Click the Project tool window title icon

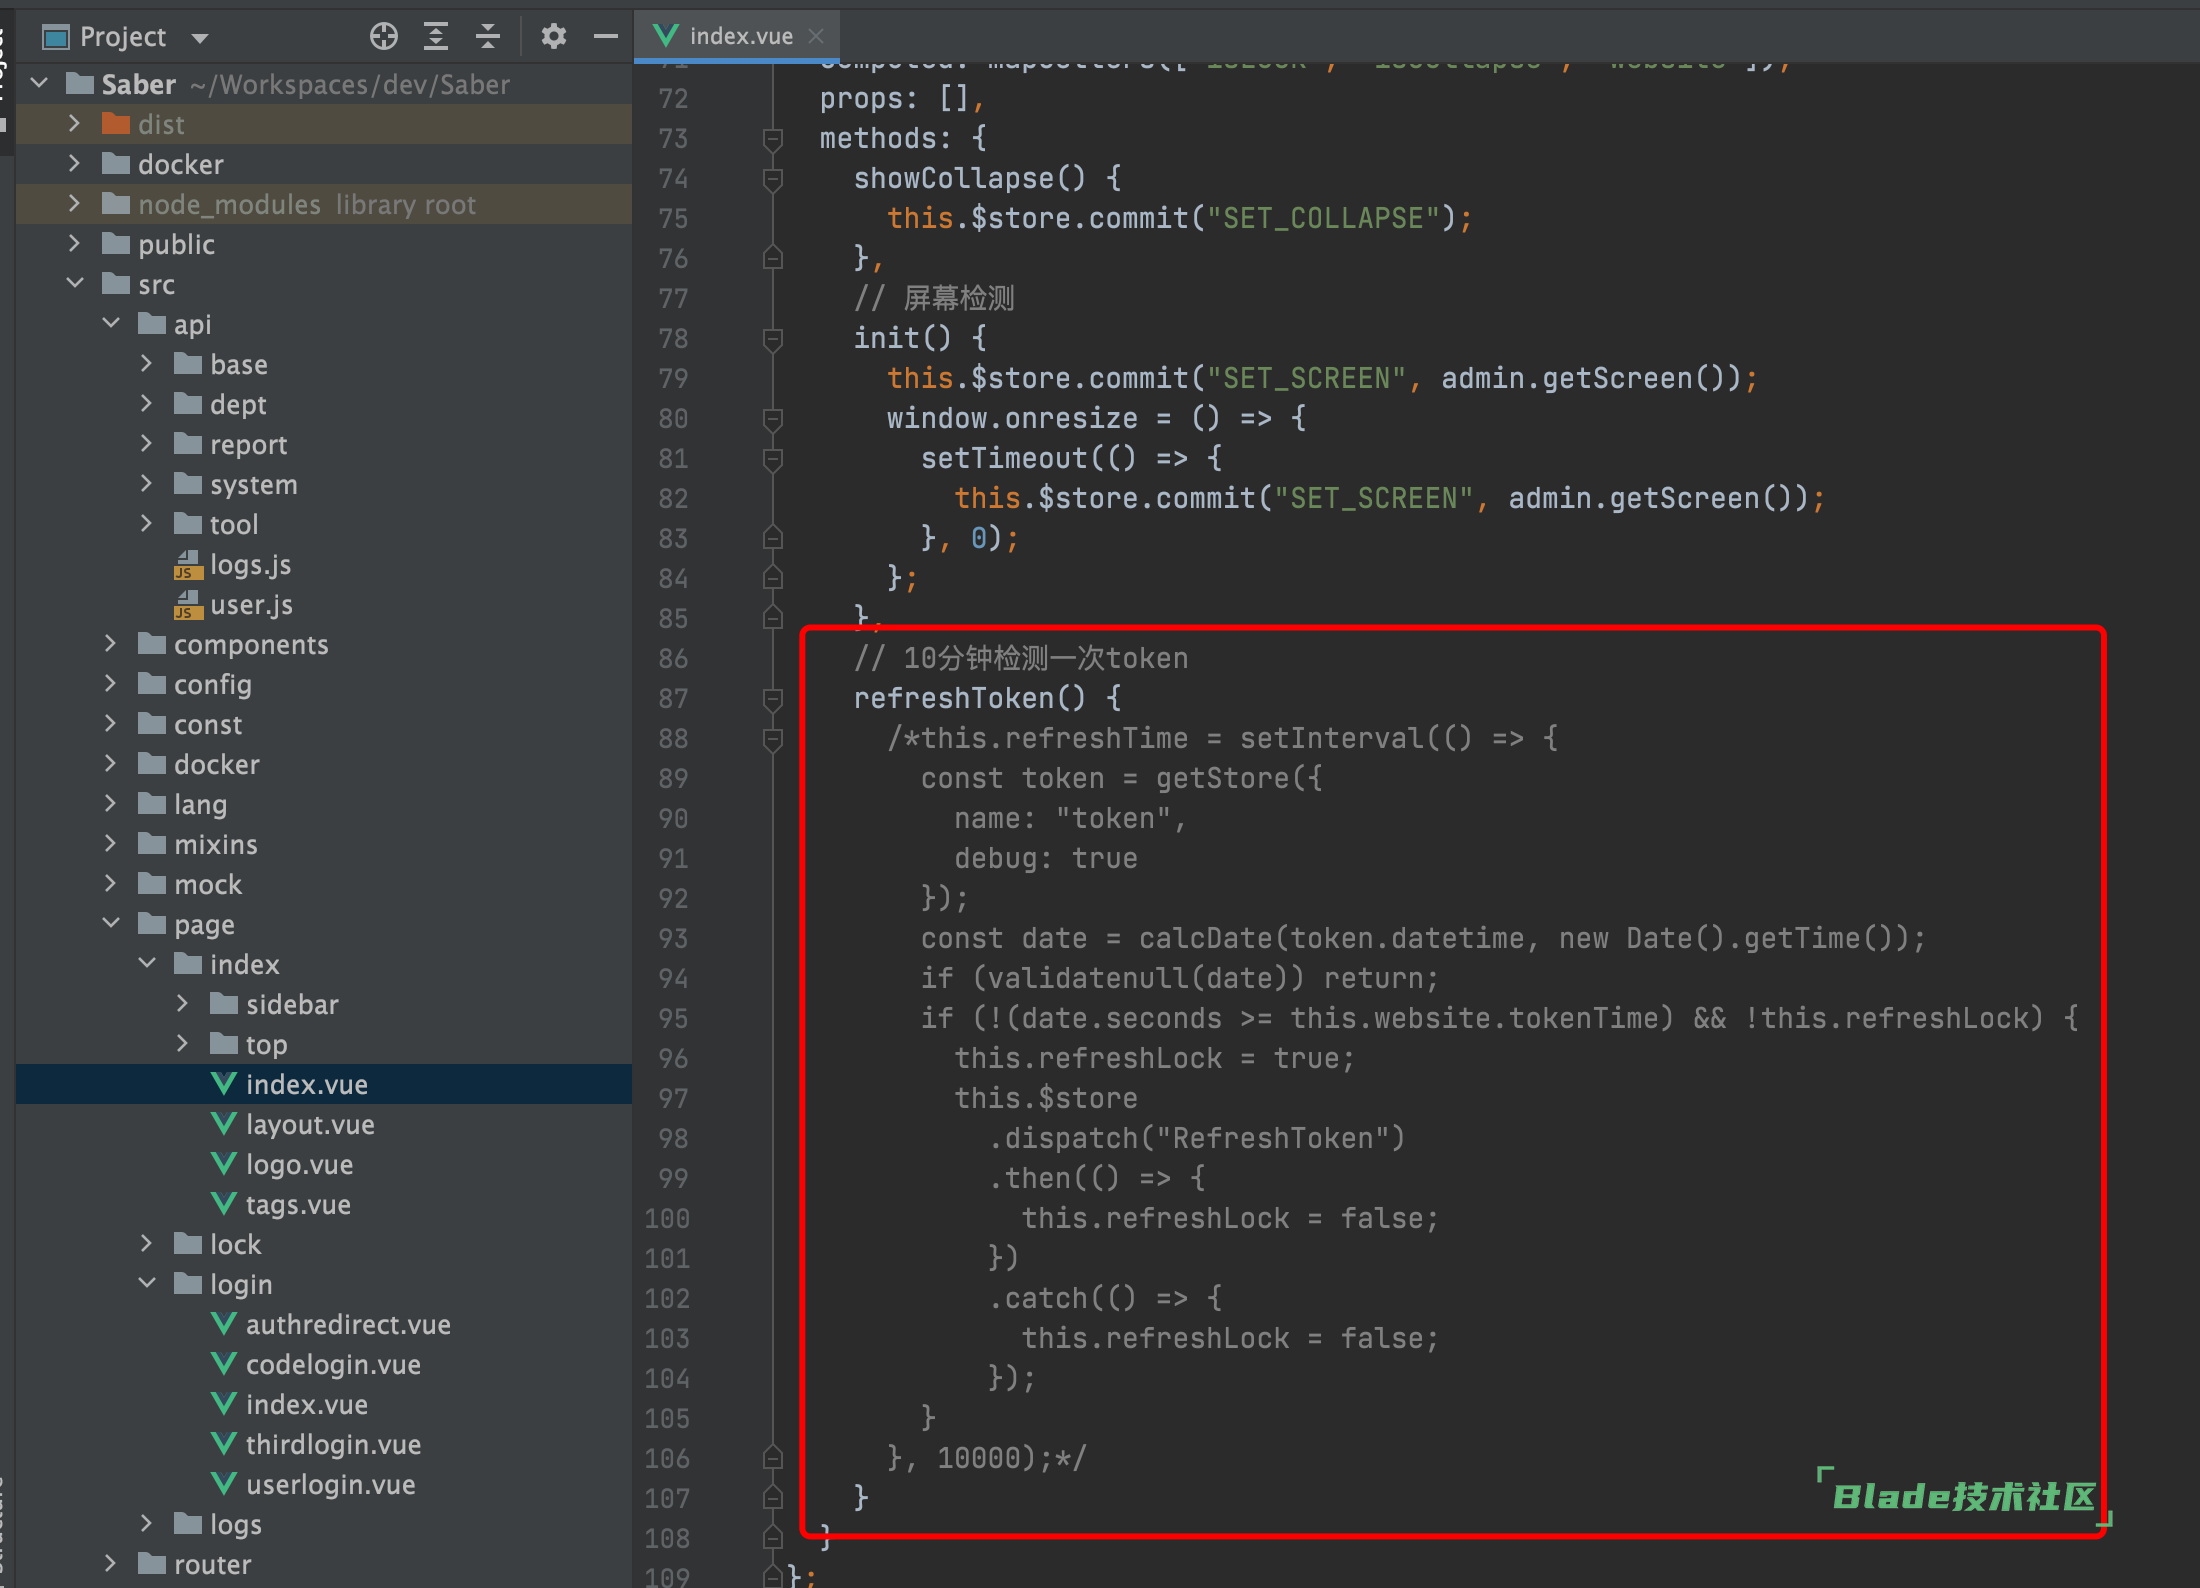[x=56, y=38]
